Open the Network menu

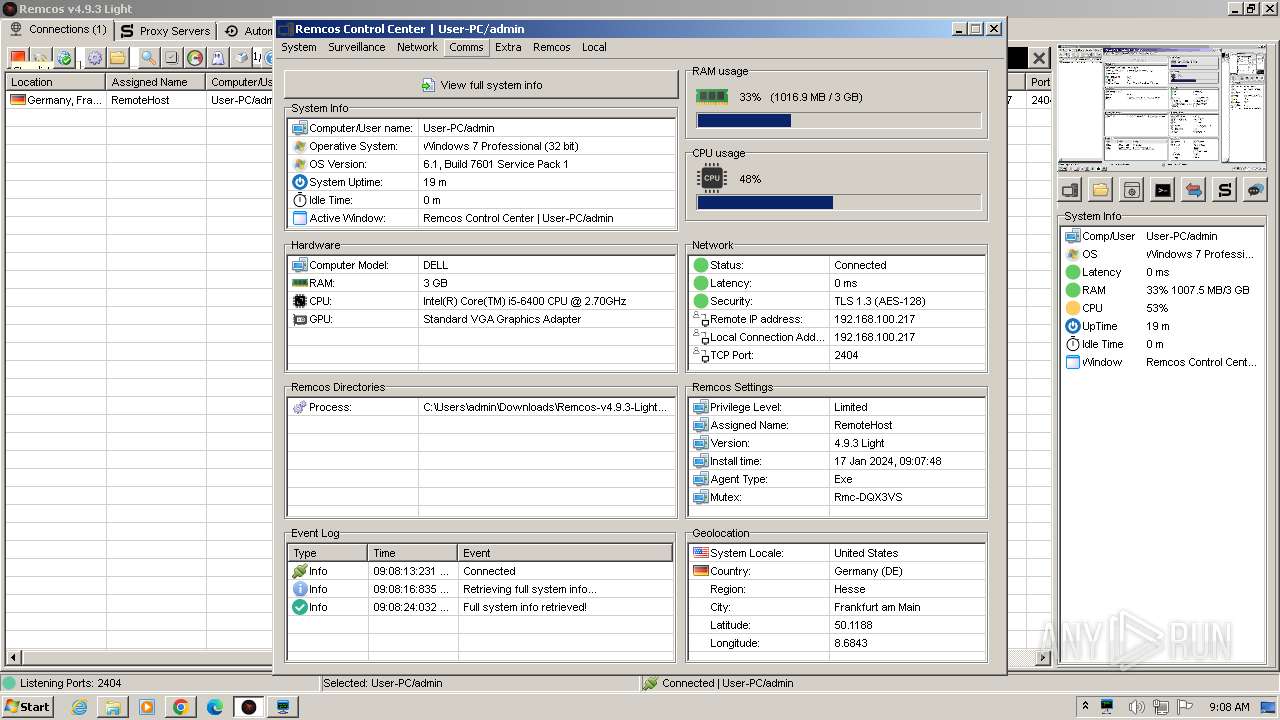(x=417, y=47)
